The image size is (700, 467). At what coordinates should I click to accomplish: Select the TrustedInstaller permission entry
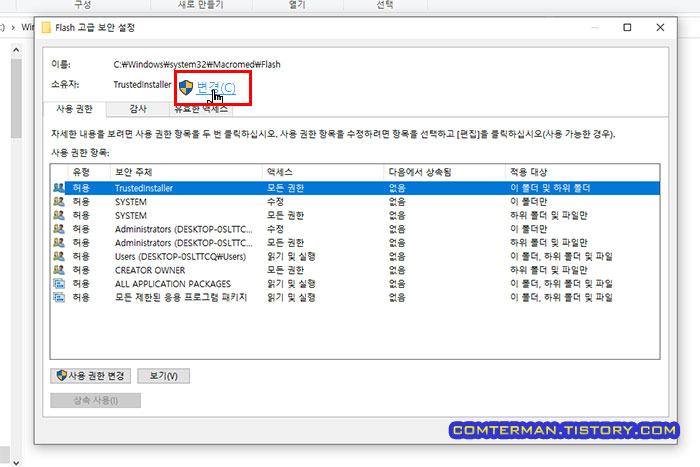355,188
